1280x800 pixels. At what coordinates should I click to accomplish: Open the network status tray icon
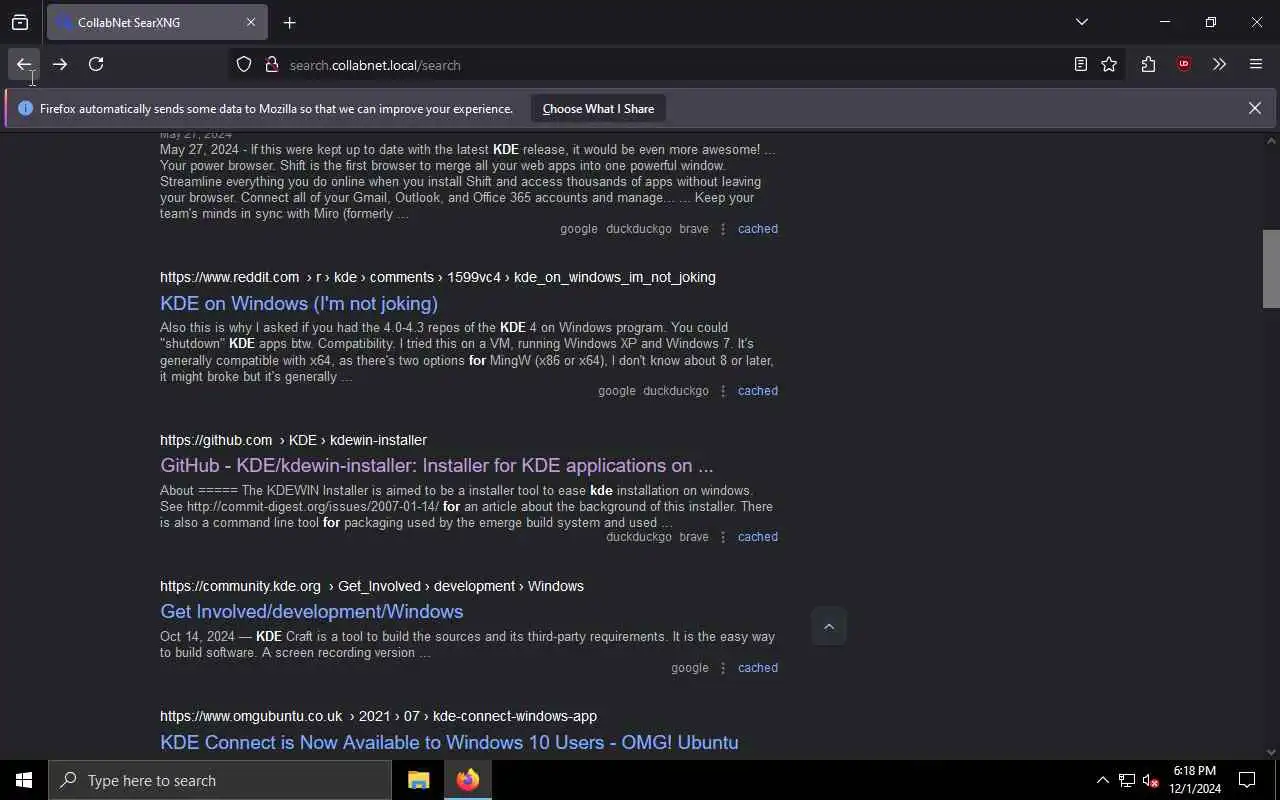[1127, 780]
